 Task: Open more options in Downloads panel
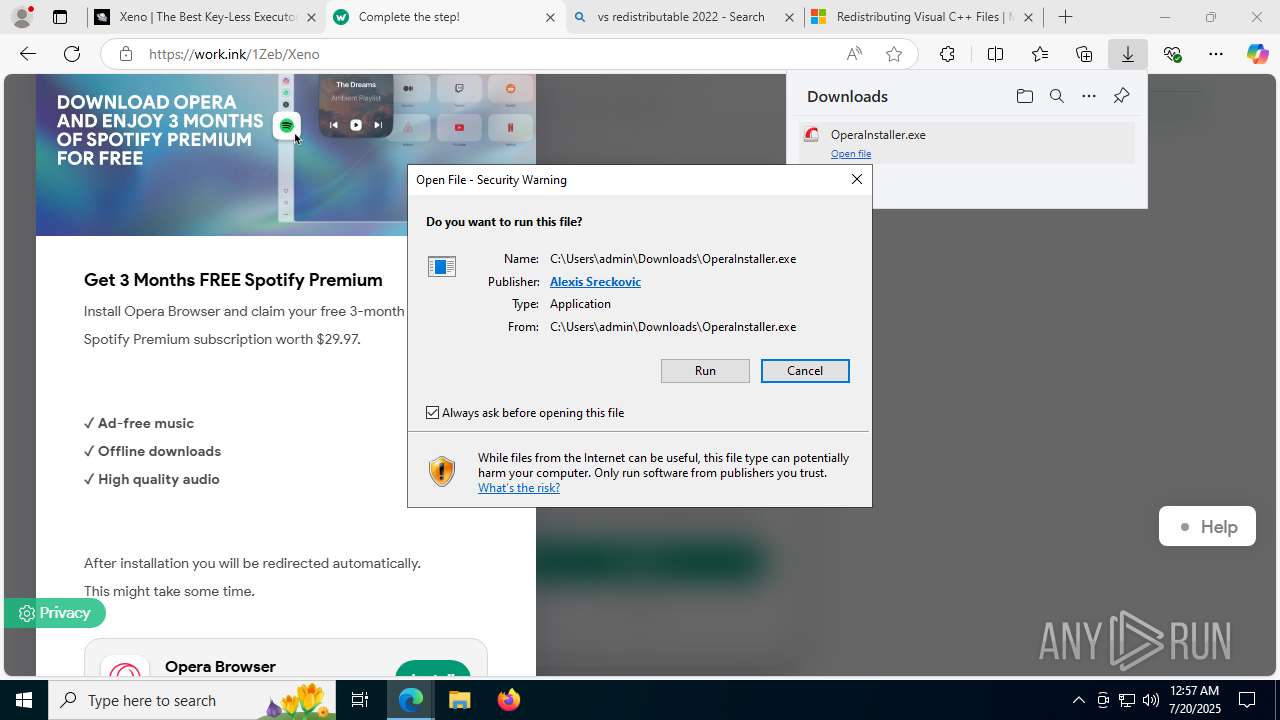tap(1089, 96)
